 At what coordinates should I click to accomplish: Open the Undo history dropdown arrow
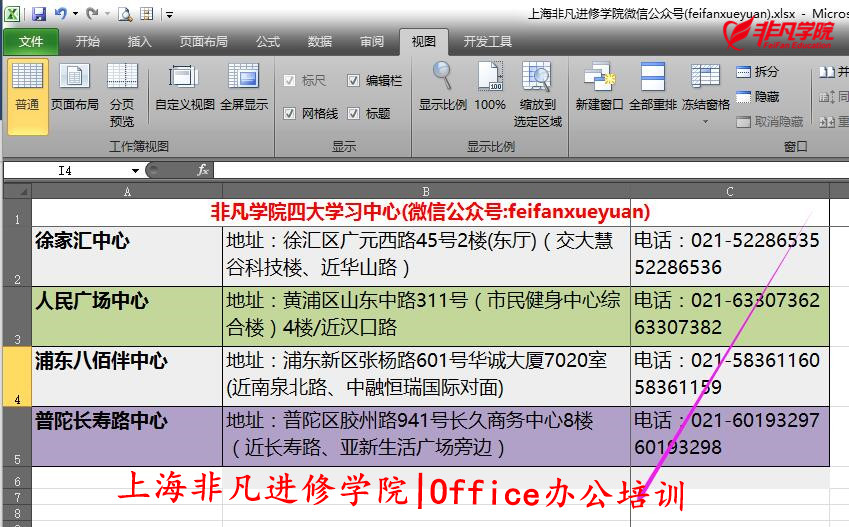(75, 14)
